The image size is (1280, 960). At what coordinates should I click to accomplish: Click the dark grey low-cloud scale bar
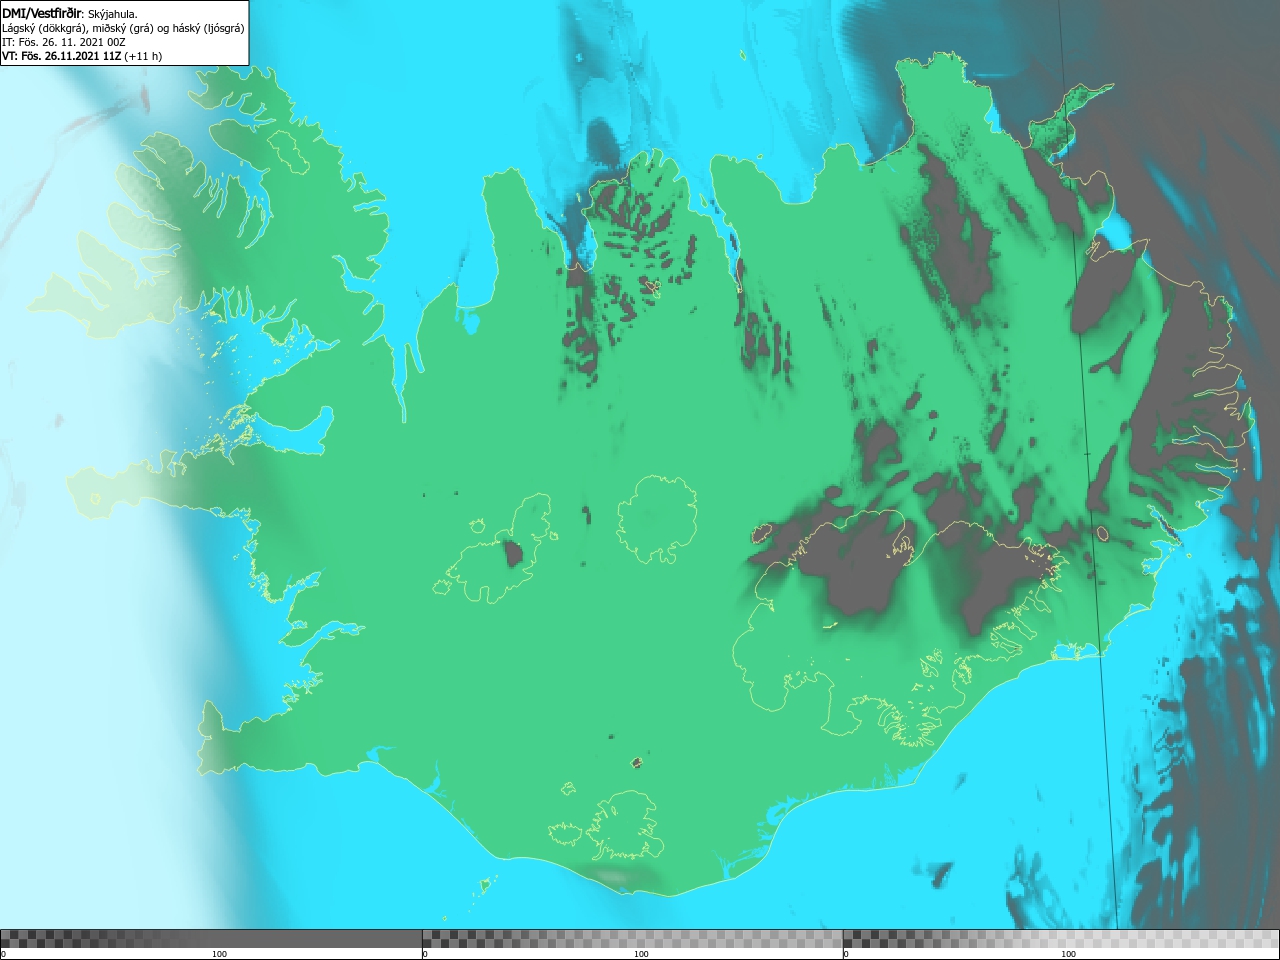tap(211, 939)
